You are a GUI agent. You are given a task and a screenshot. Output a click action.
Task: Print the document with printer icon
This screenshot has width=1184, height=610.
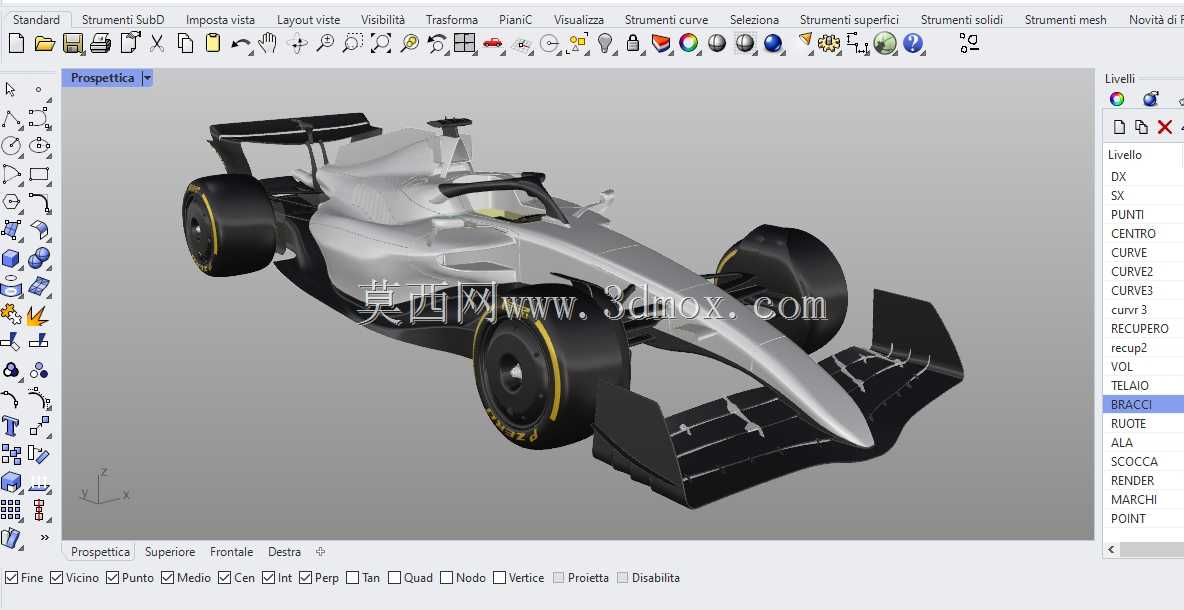click(100, 44)
